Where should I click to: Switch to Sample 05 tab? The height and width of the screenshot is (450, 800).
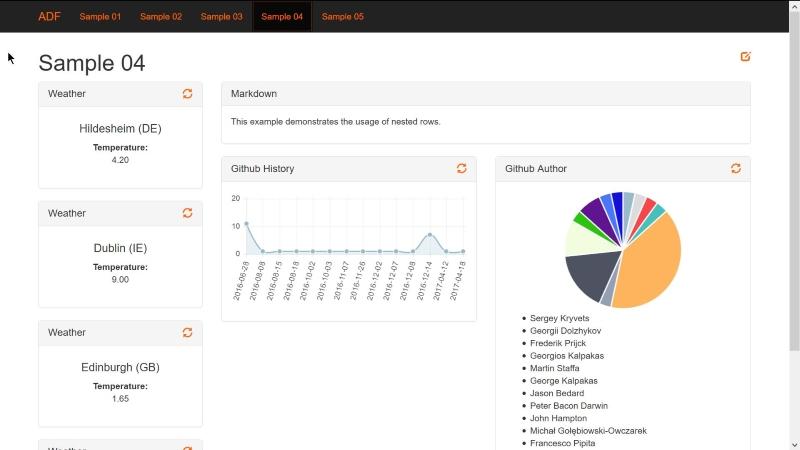click(x=342, y=16)
